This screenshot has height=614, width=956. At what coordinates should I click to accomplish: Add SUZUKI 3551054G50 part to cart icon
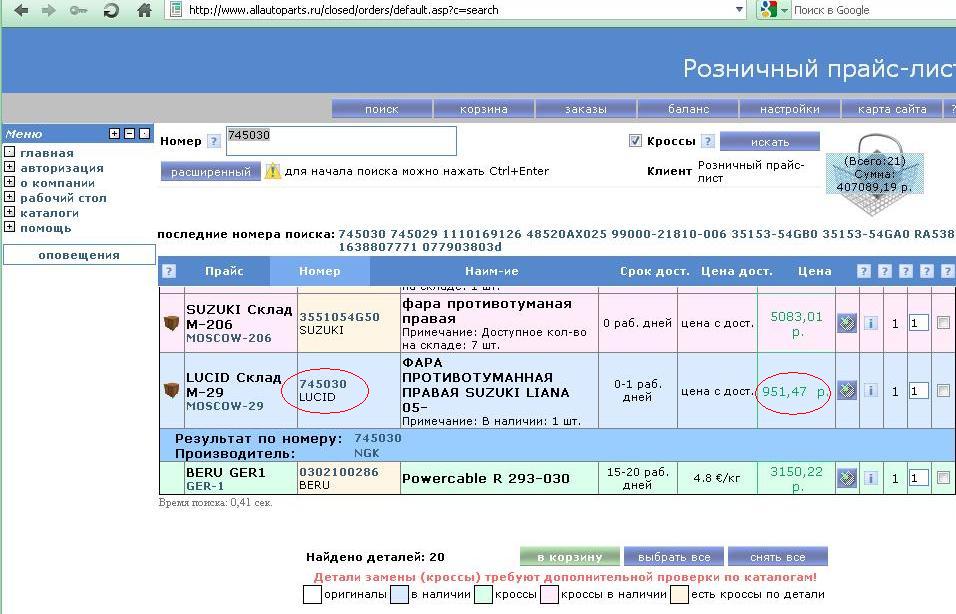coord(847,323)
